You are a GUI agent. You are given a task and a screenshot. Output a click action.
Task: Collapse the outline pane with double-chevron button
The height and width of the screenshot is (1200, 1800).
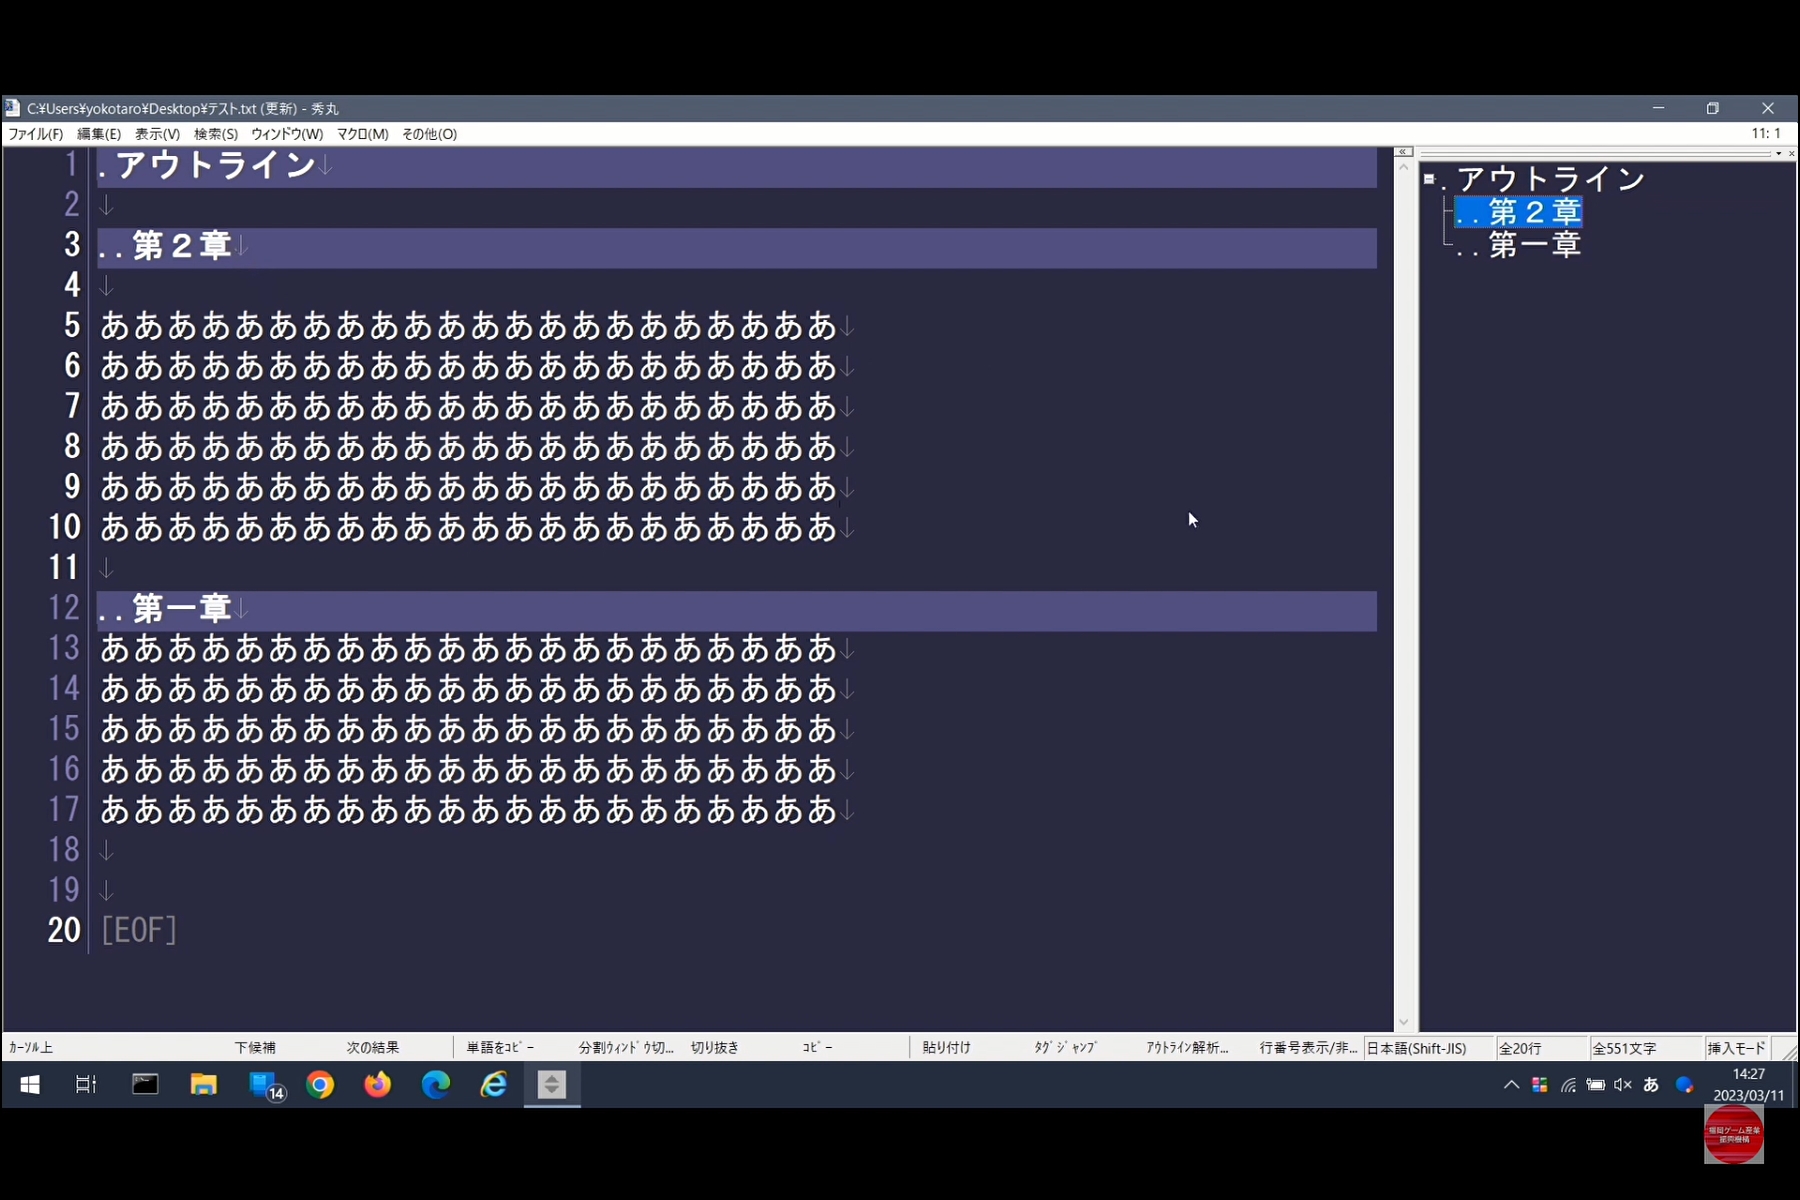[x=1403, y=152]
